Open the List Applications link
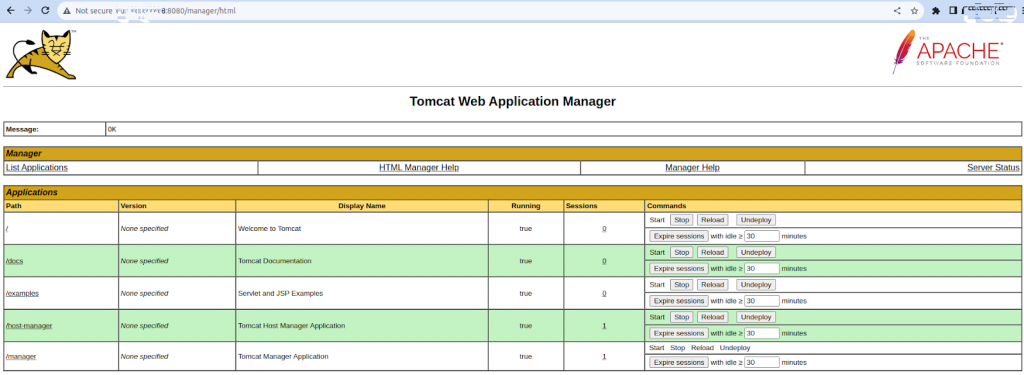This screenshot has height=375, width=1024. tap(37, 167)
